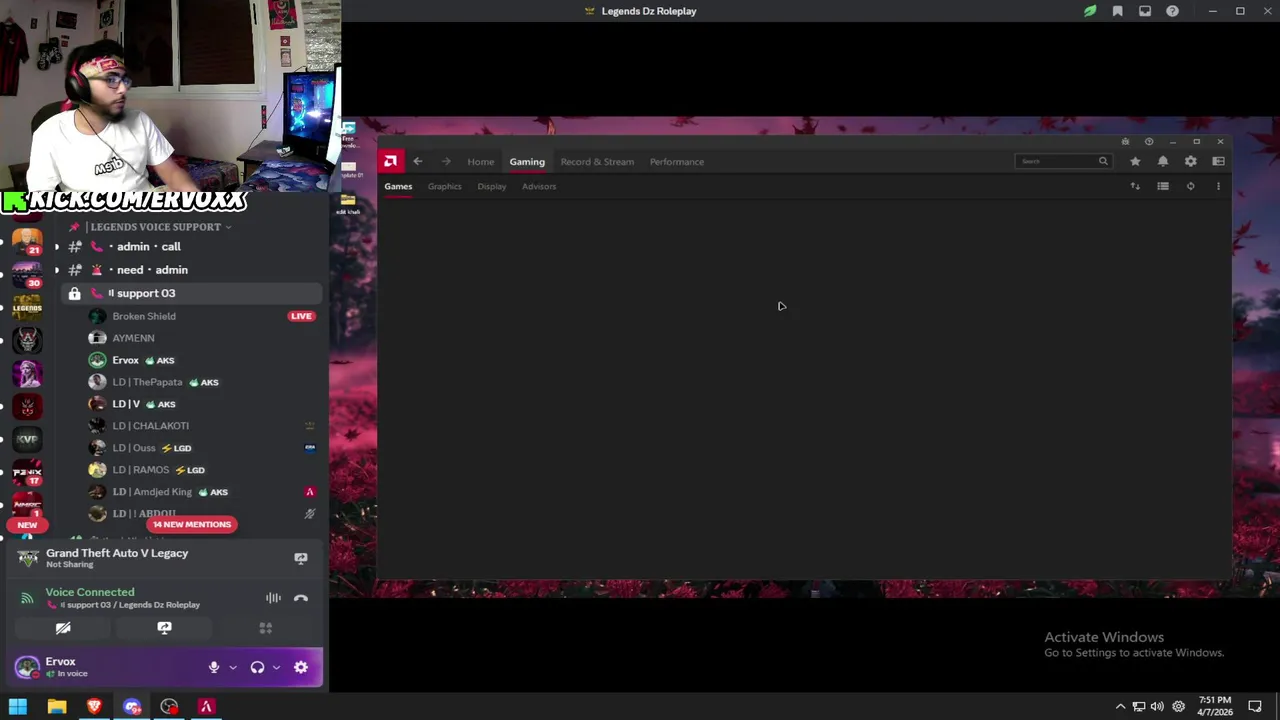This screenshot has height=720, width=1280.
Task: Expand the admin call channel arrow
Action: tap(56, 247)
